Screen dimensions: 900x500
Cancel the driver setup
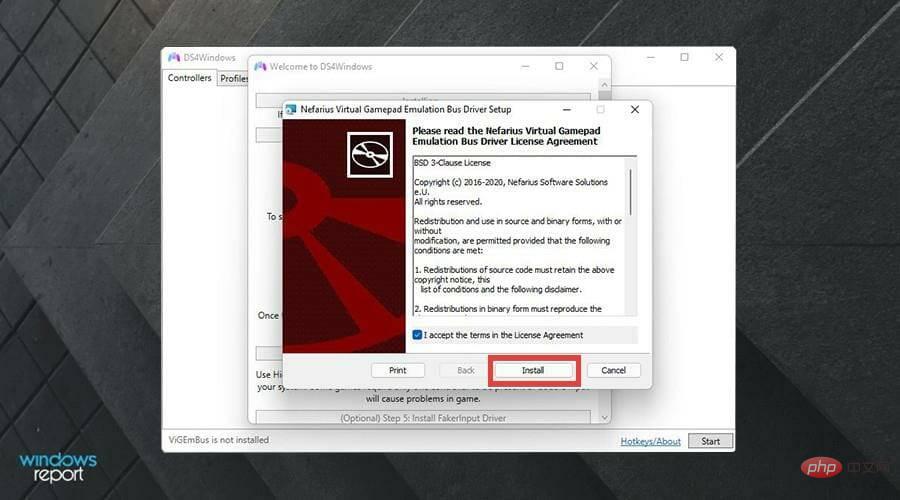(613, 370)
